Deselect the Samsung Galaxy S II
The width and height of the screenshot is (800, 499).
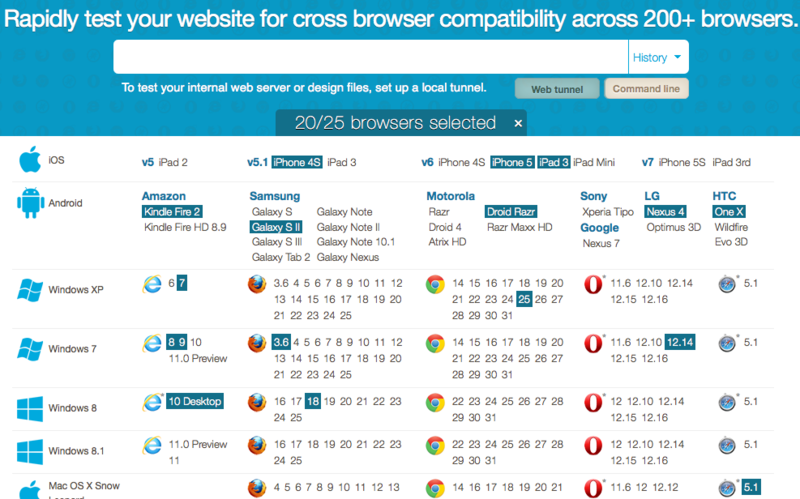click(x=276, y=227)
